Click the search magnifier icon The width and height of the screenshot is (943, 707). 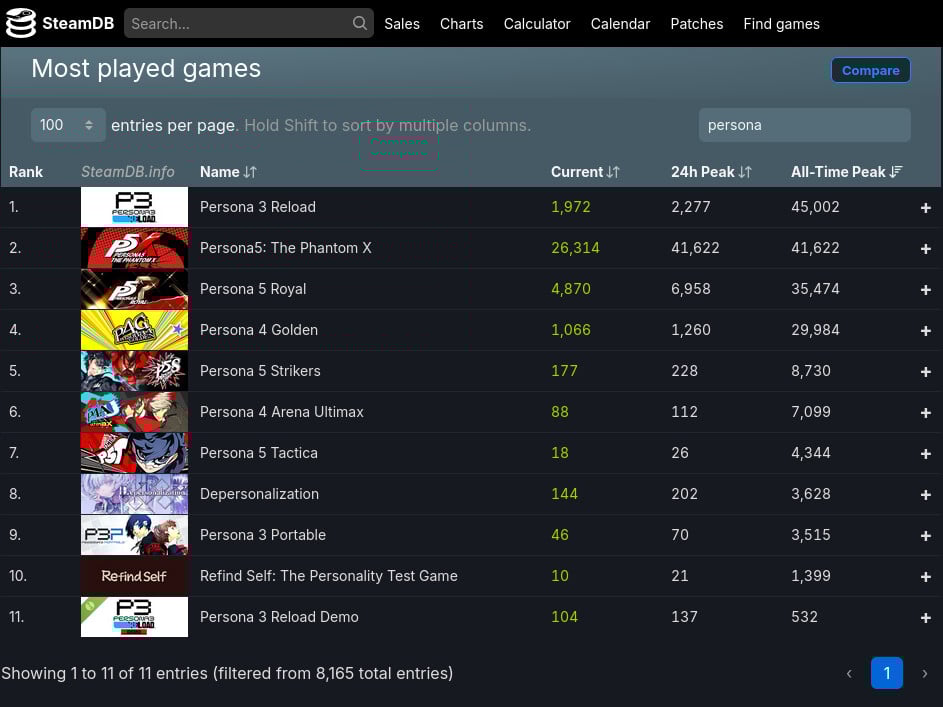360,23
